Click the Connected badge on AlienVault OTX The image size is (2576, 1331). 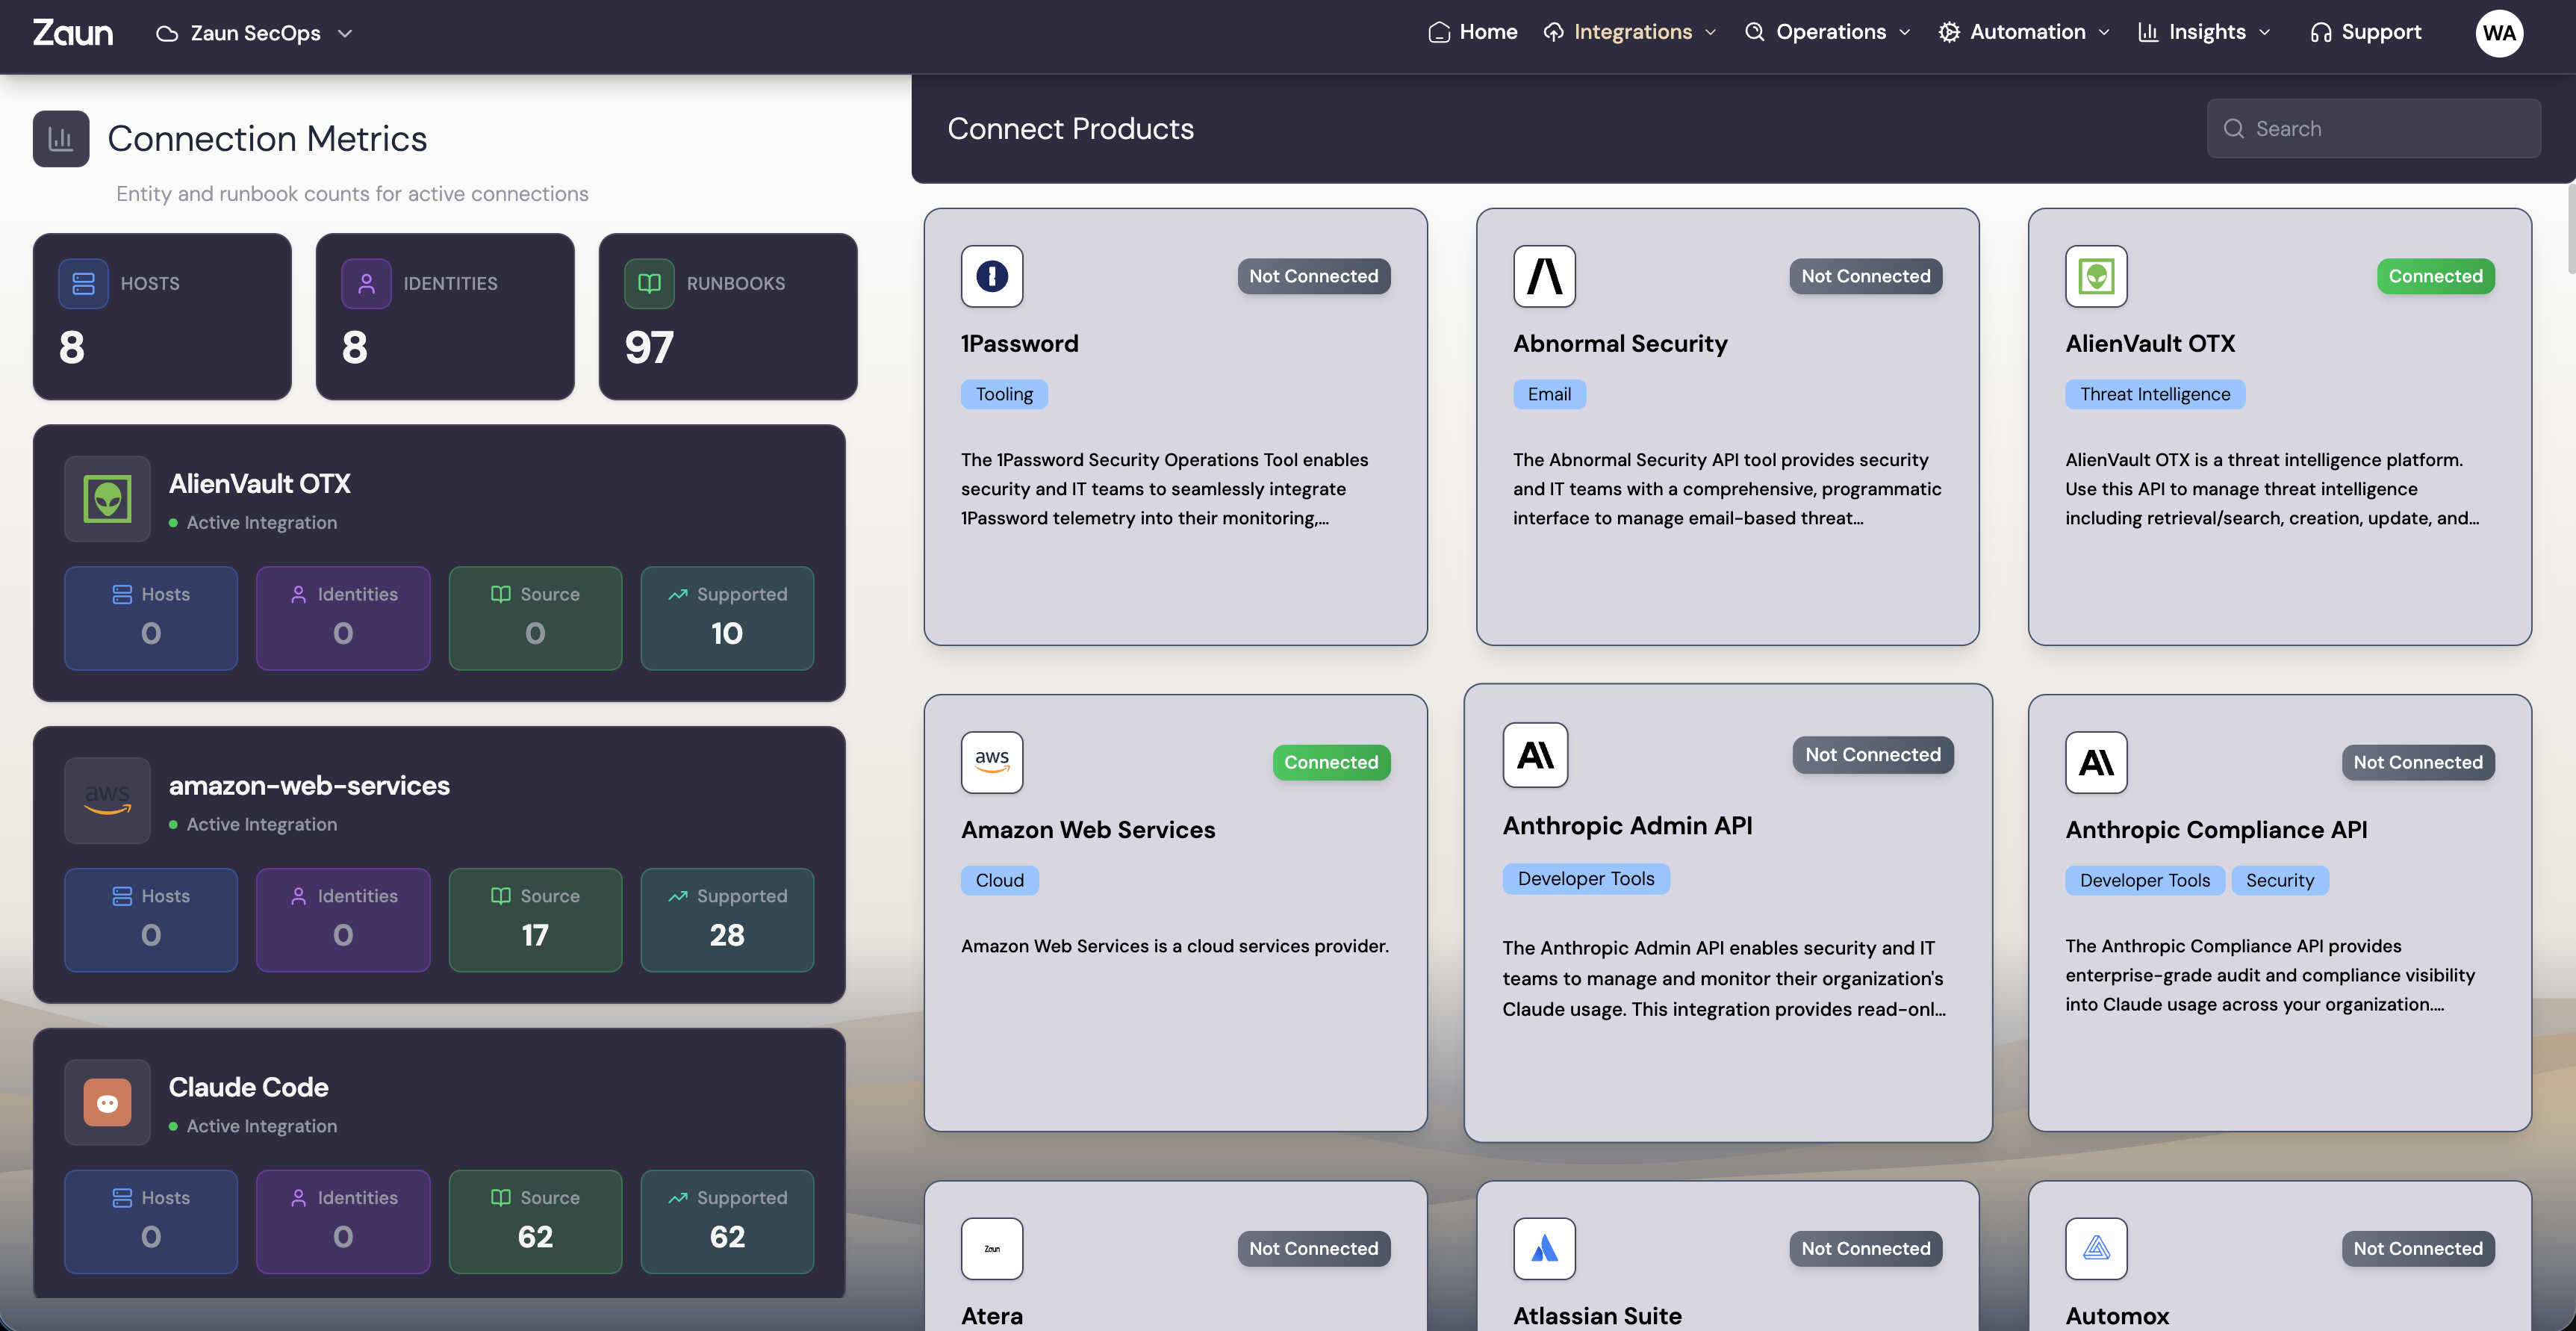point(2434,276)
